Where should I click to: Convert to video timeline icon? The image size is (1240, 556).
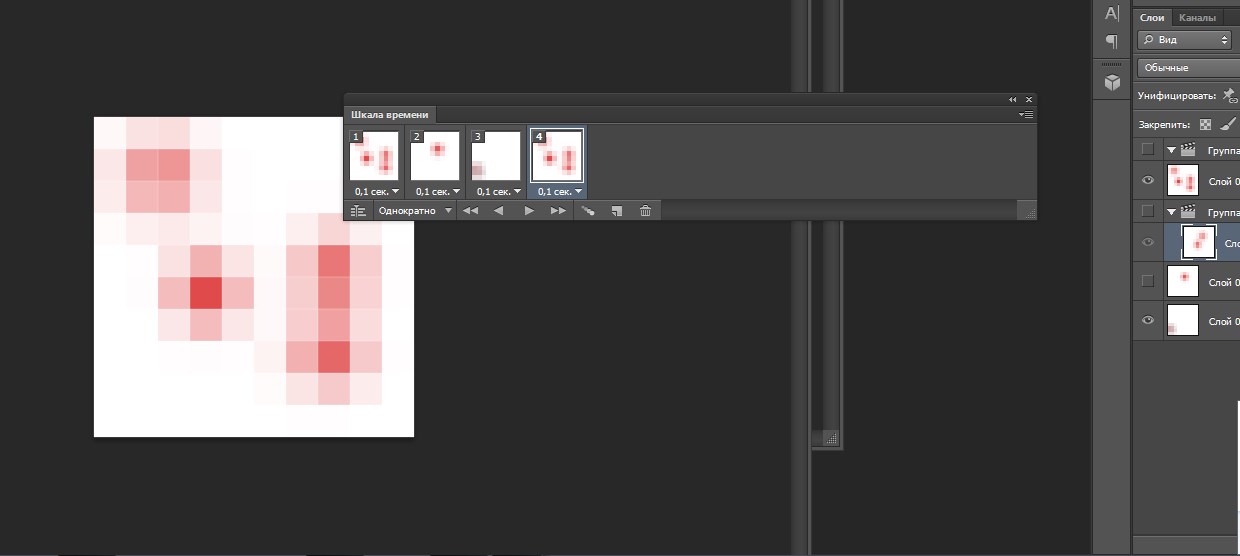(x=358, y=211)
